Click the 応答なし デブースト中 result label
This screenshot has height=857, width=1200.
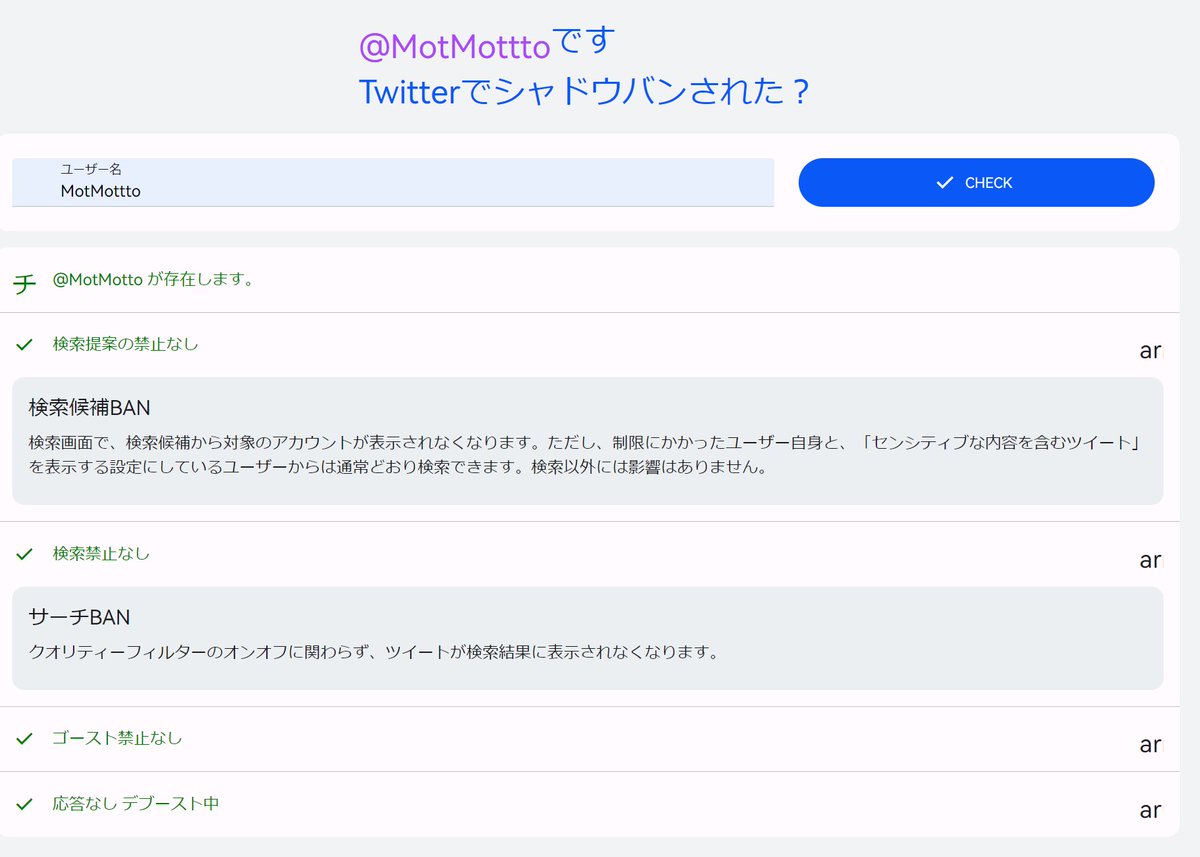click(136, 803)
